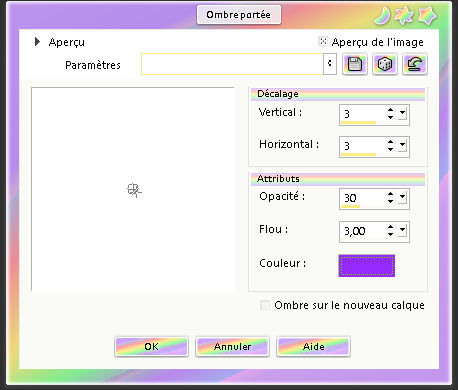This screenshot has height=390, width=458.
Task: Click inside the Flou value field
Action: (x=363, y=231)
